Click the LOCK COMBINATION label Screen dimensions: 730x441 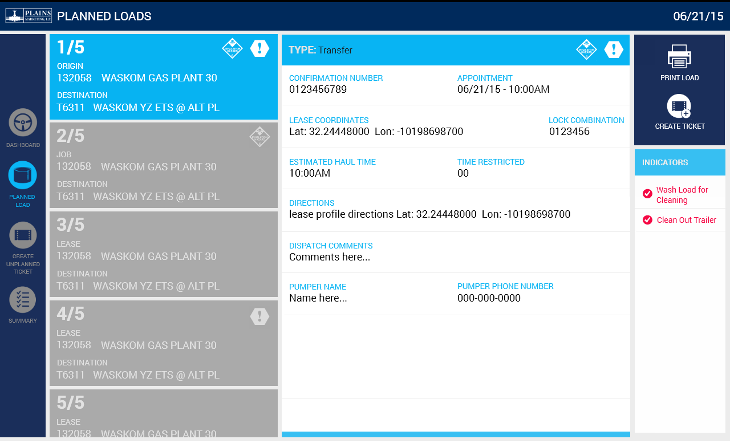click(x=586, y=120)
